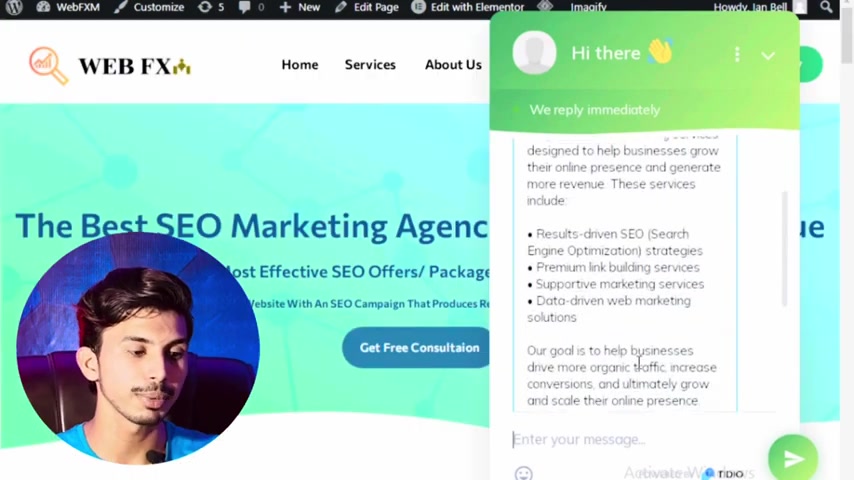Add new content with the New button
The width and height of the screenshot is (854, 480).
point(300,7)
